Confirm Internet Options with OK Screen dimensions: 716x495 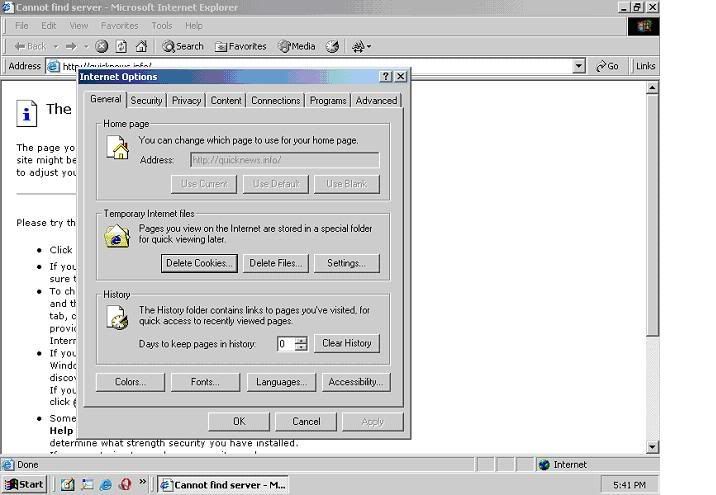click(x=239, y=421)
